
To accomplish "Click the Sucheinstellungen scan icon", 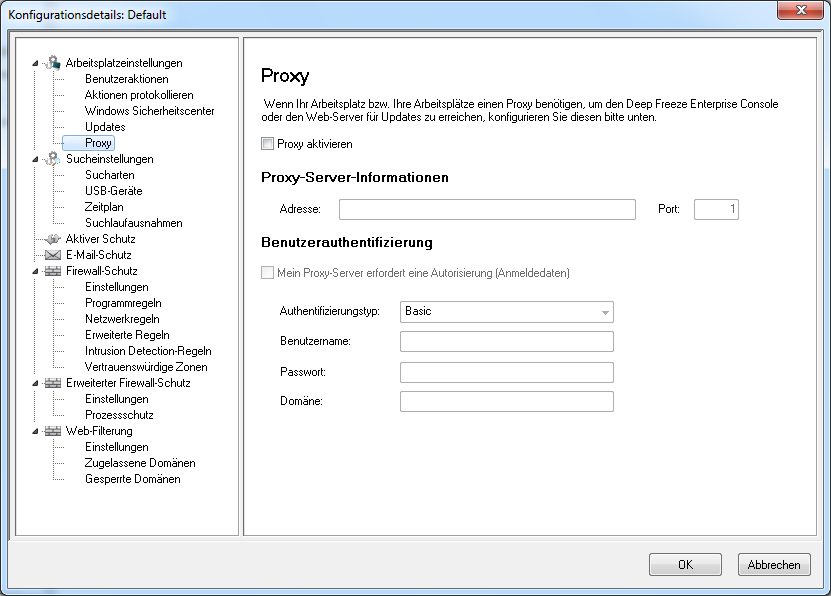I will click(52, 158).
